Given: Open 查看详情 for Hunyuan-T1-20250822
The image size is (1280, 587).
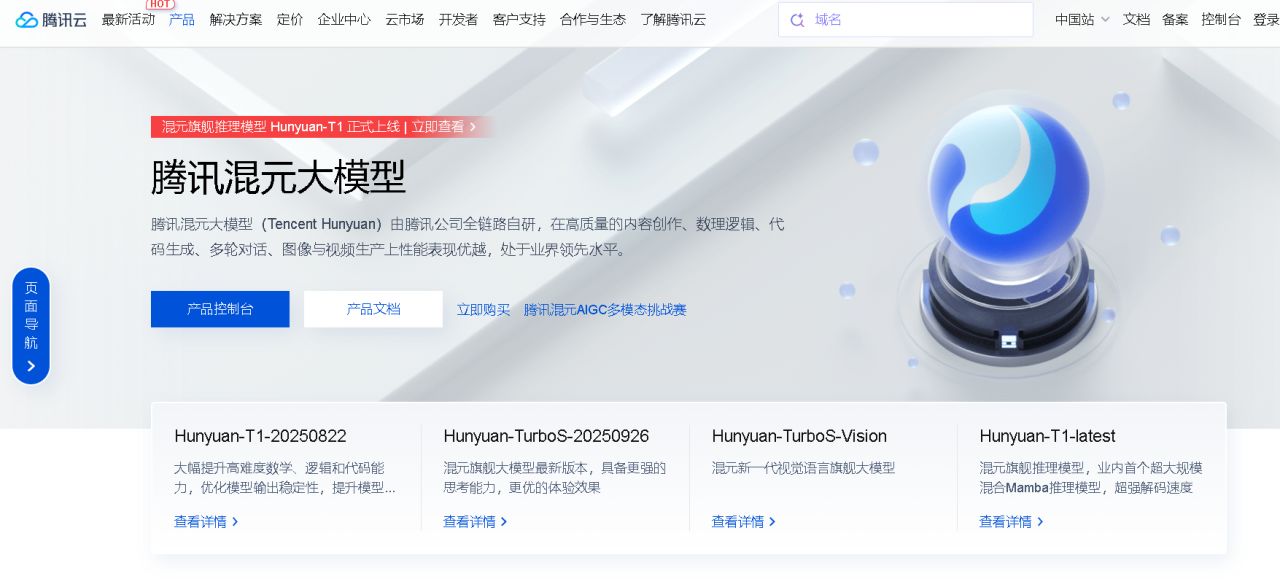Looking at the screenshot, I should [206, 522].
